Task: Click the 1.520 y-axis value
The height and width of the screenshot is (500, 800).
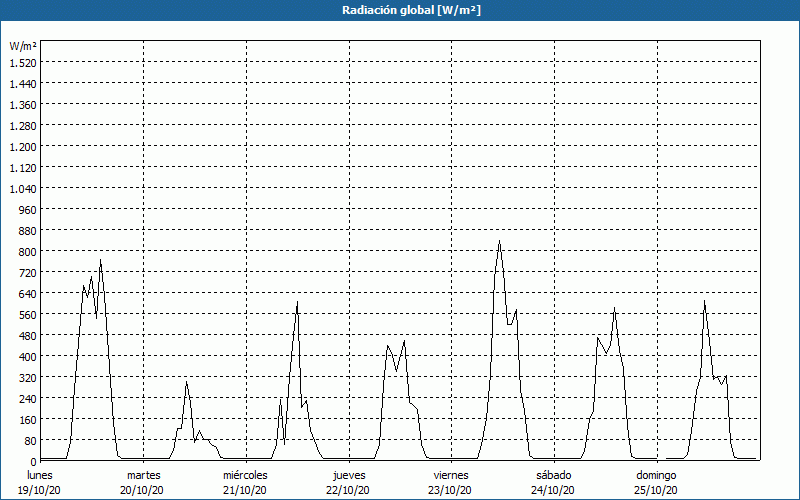Action: pyautogui.click(x=23, y=62)
